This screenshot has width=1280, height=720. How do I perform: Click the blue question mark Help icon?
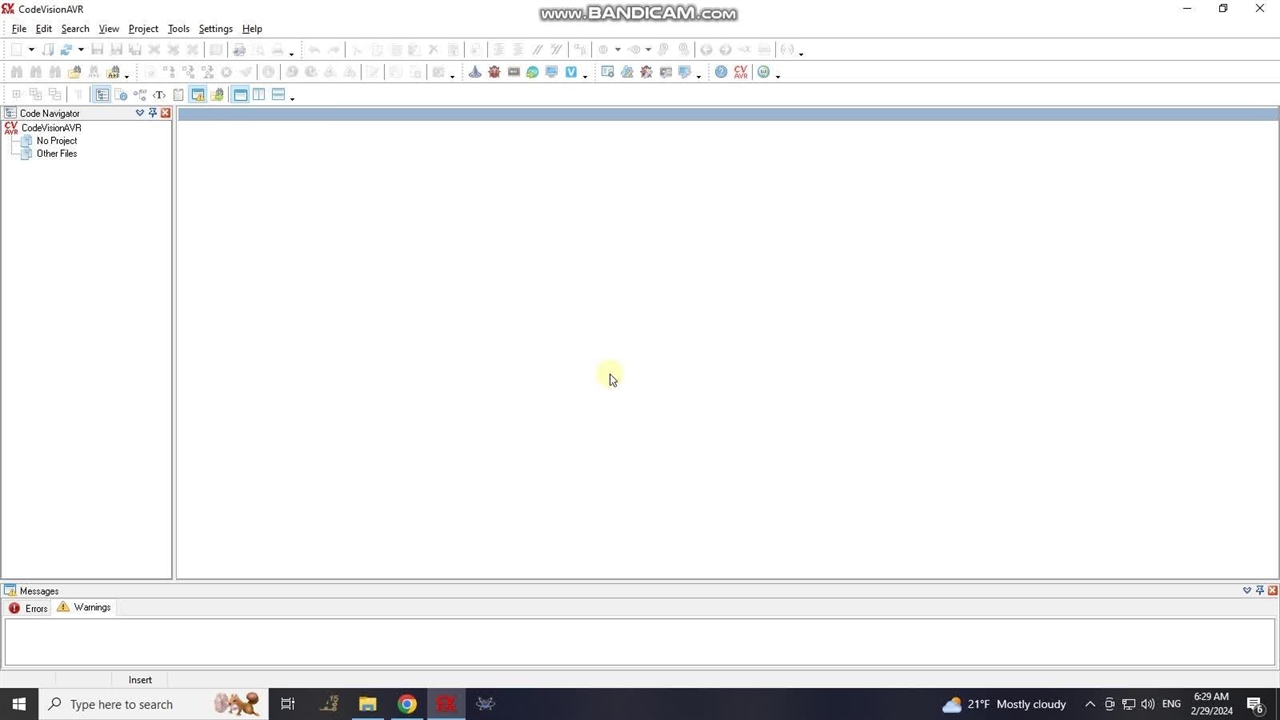pos(721,72)
